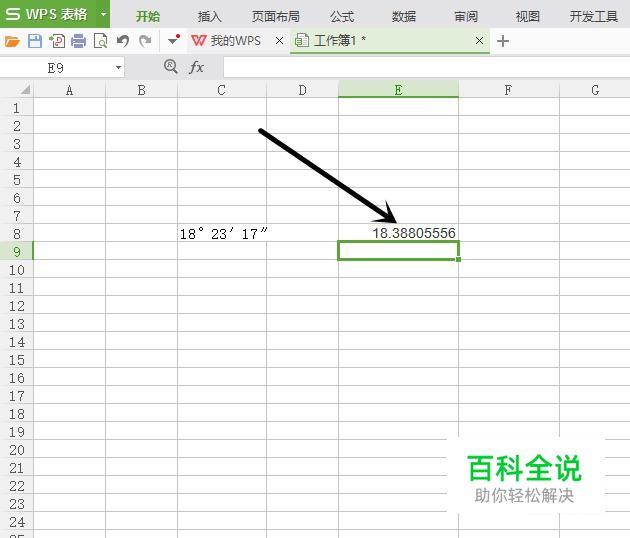The width and height of the screenshot is (630, 538).
Task: Open the 插入 ribbon tab
Action: pyautogui.click(x=209, y=16)
